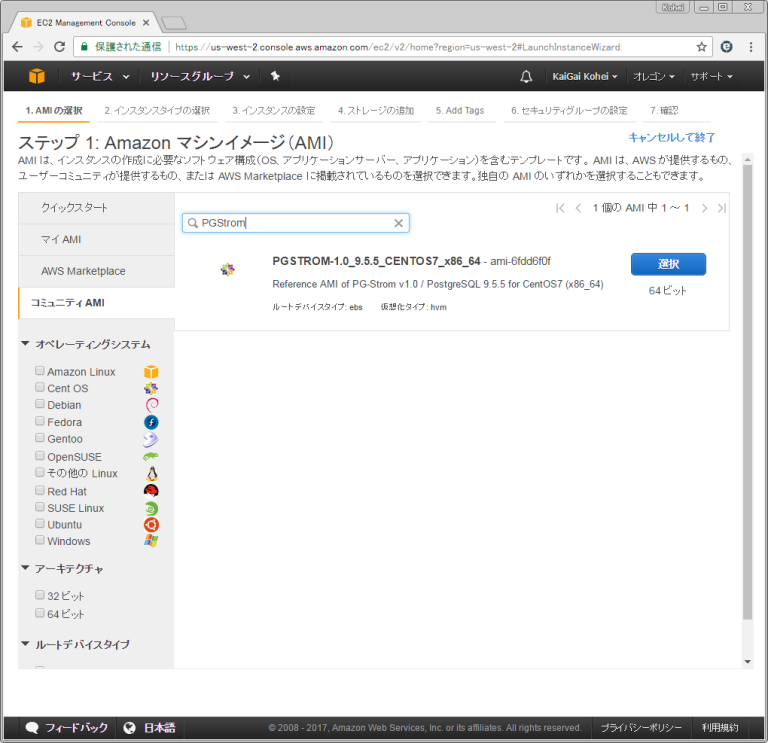The image size is (768, 743).
Task: Click the Amazon Linux orange cube icon
Action: (x=151, y=372)
